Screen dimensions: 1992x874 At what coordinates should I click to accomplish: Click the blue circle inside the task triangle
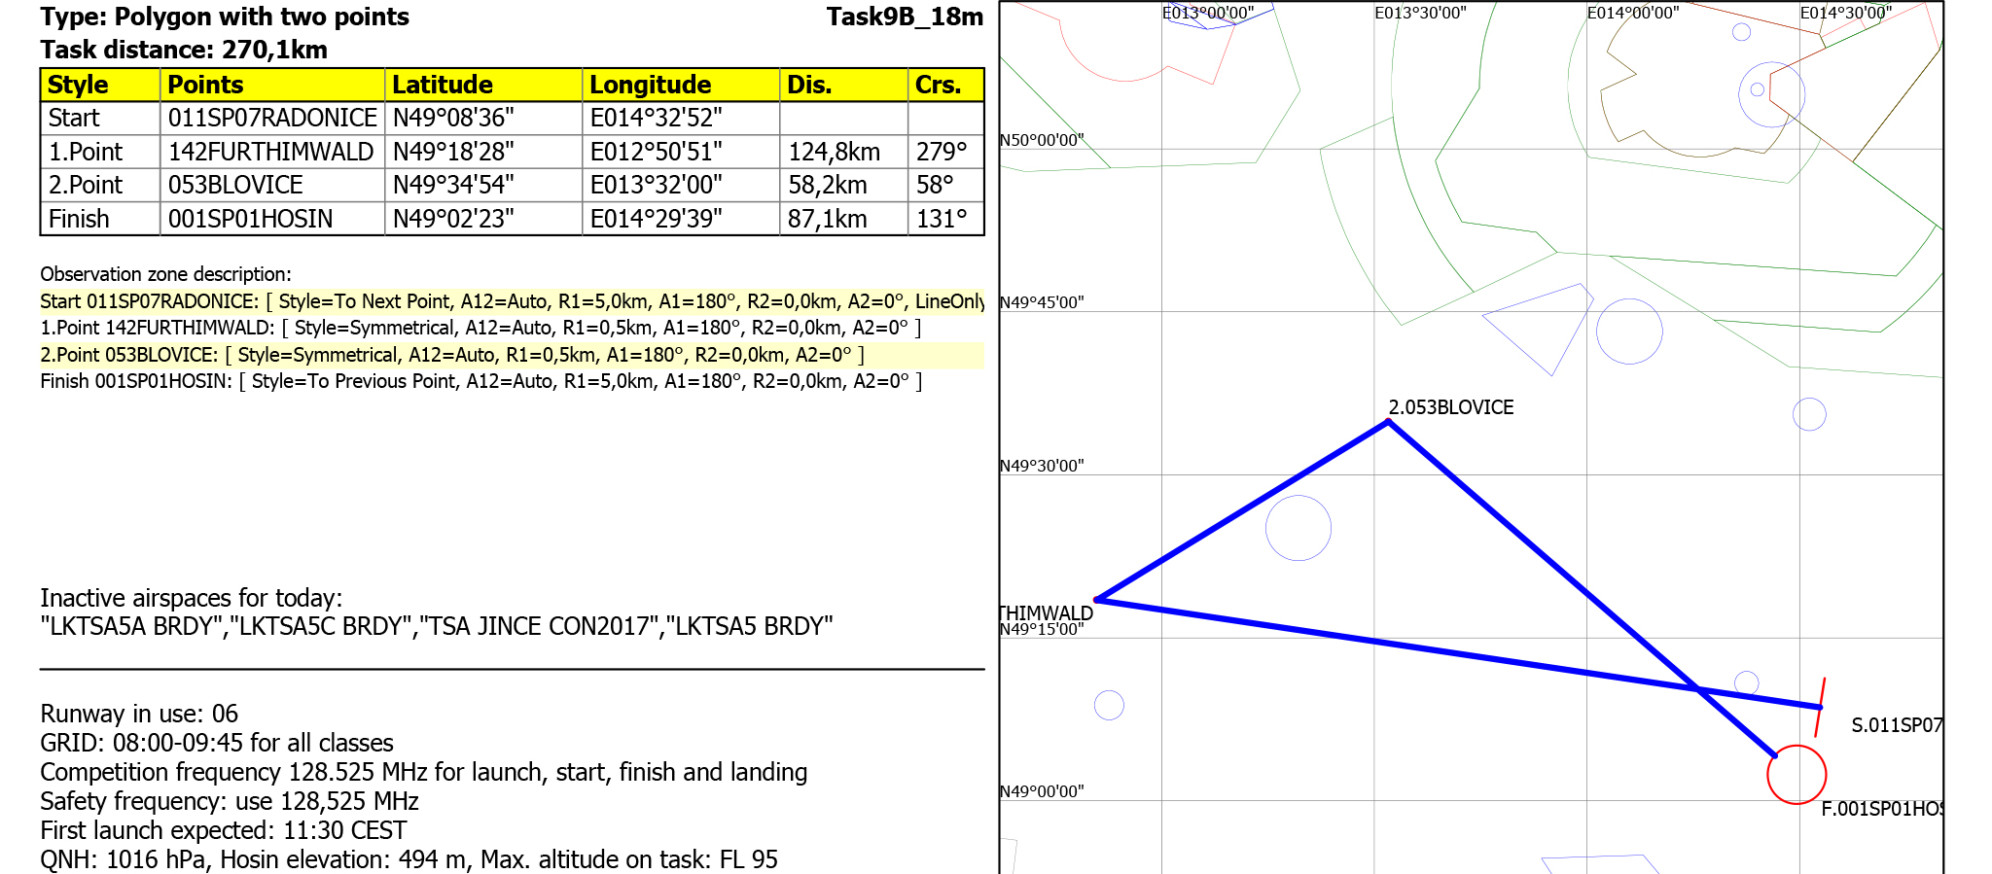pyautogui.click(x=1298, y=528)
